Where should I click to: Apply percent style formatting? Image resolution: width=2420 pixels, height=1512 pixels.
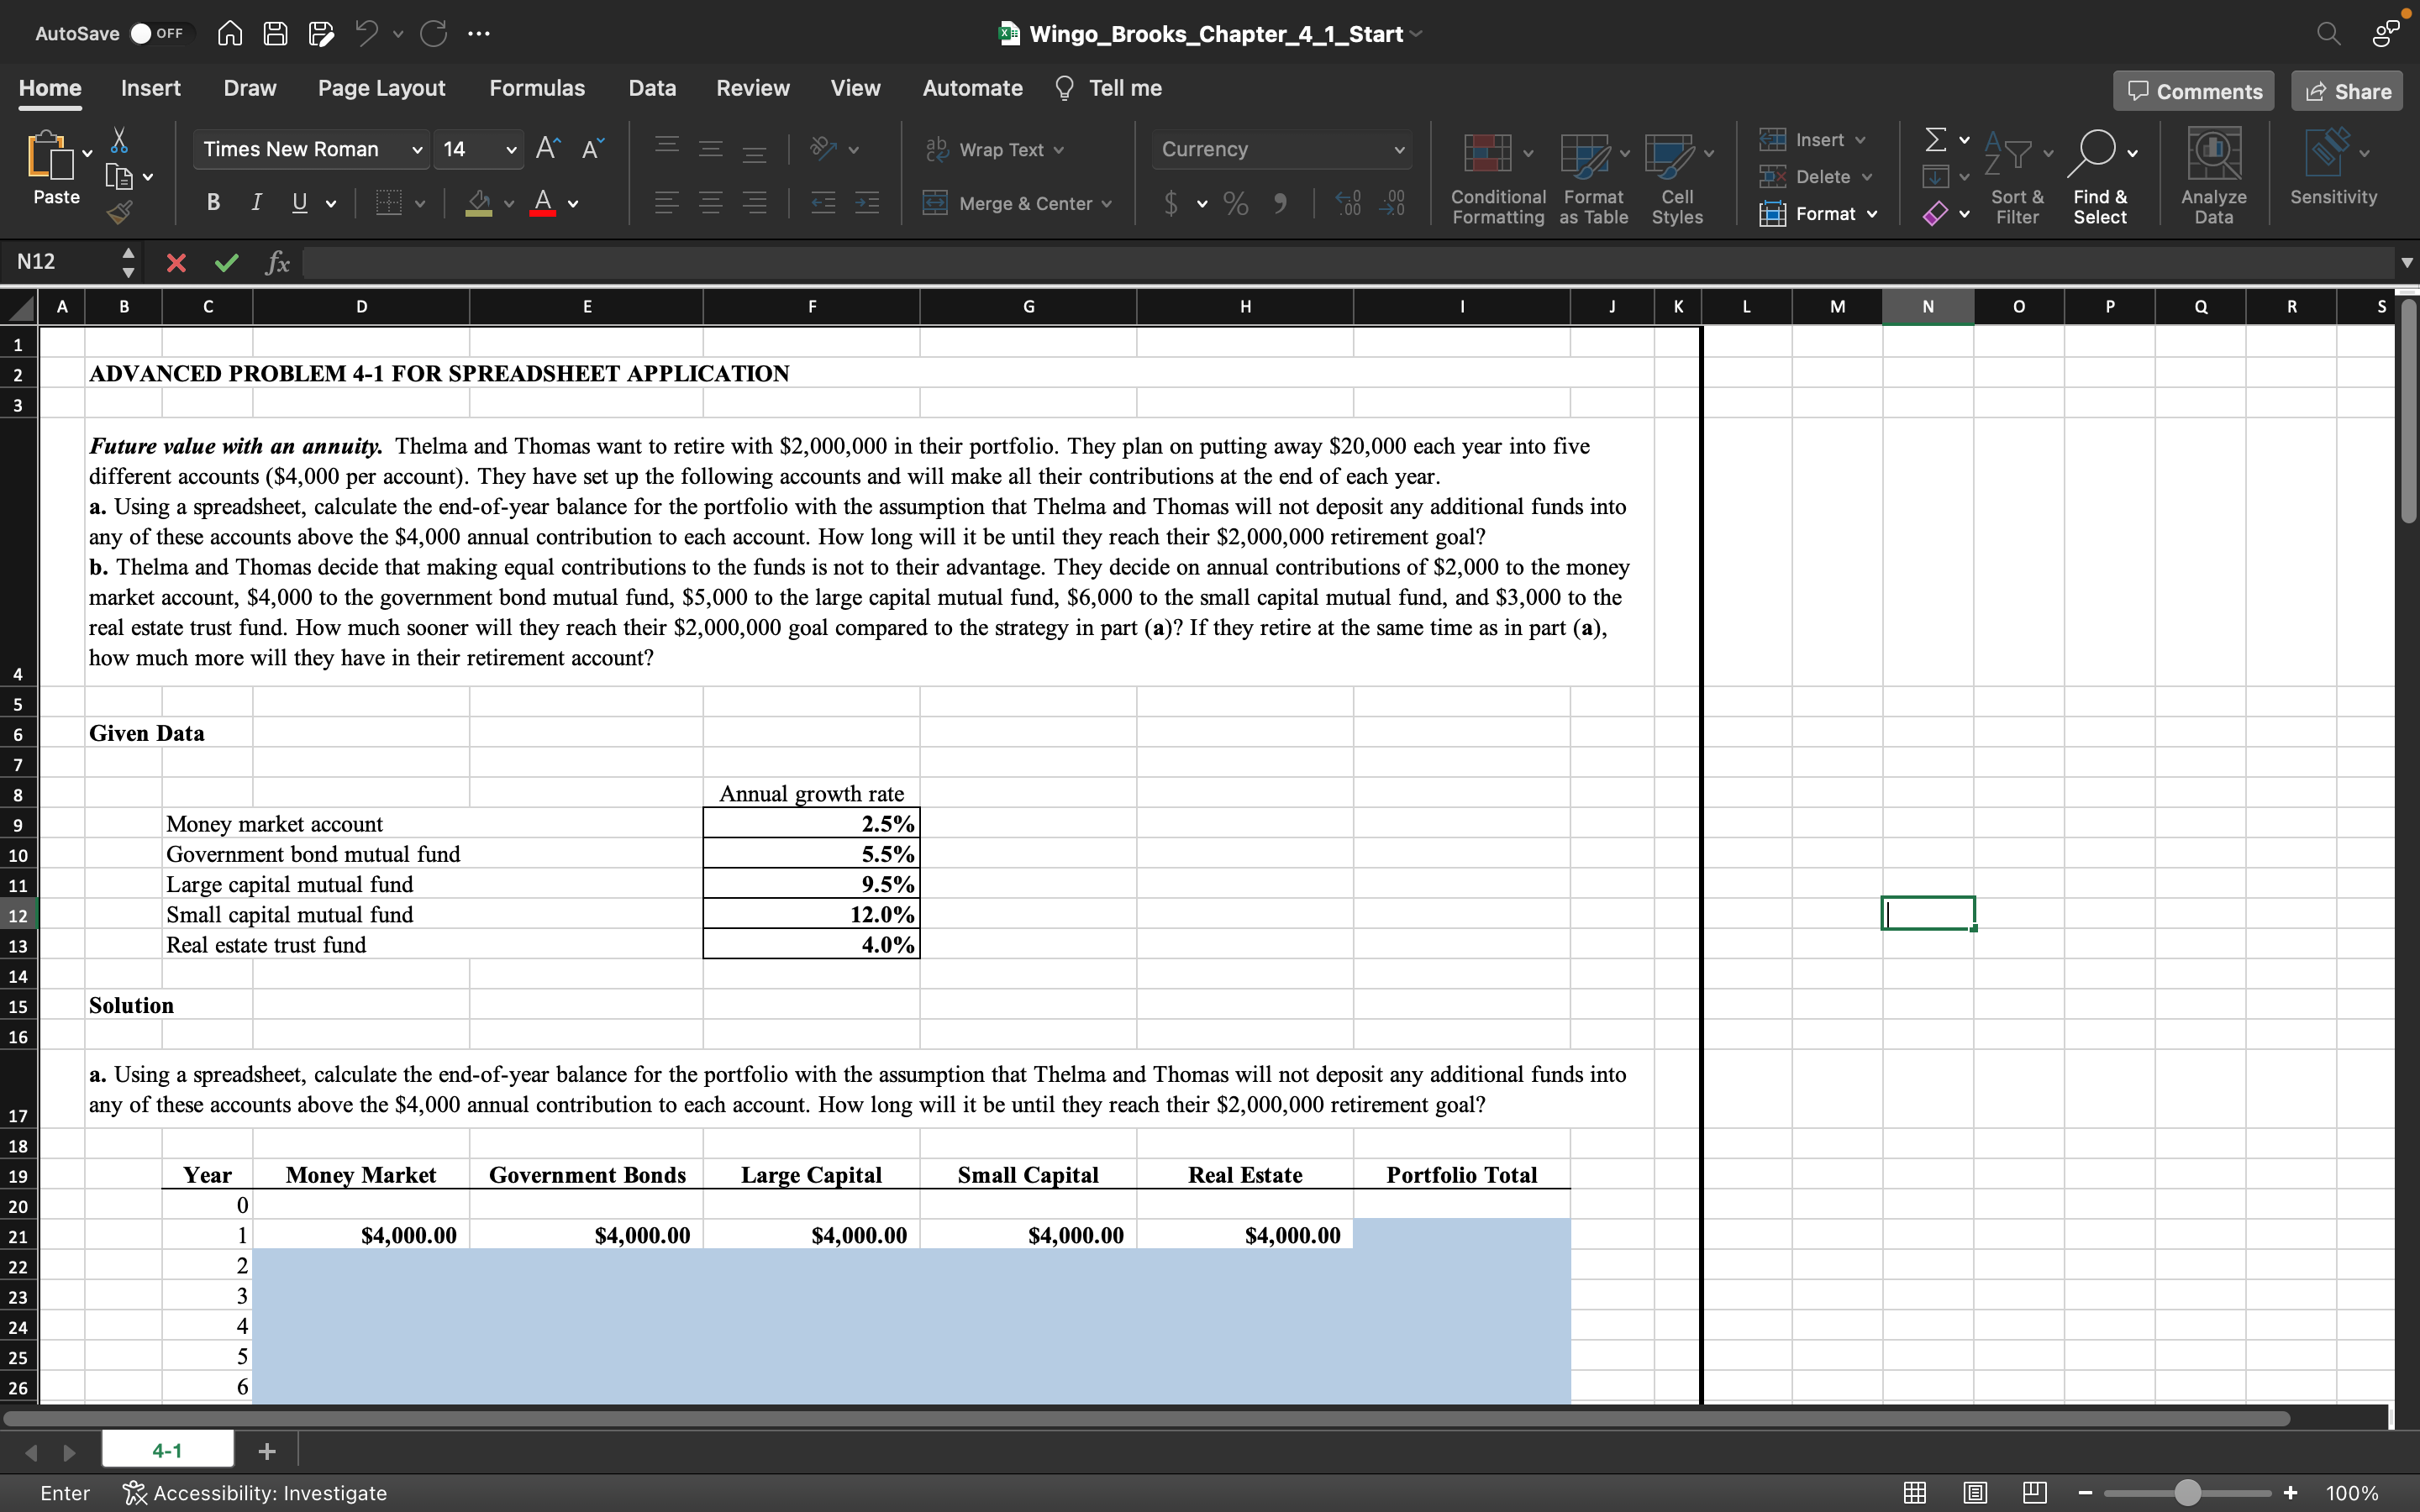tap(1236, 204)
